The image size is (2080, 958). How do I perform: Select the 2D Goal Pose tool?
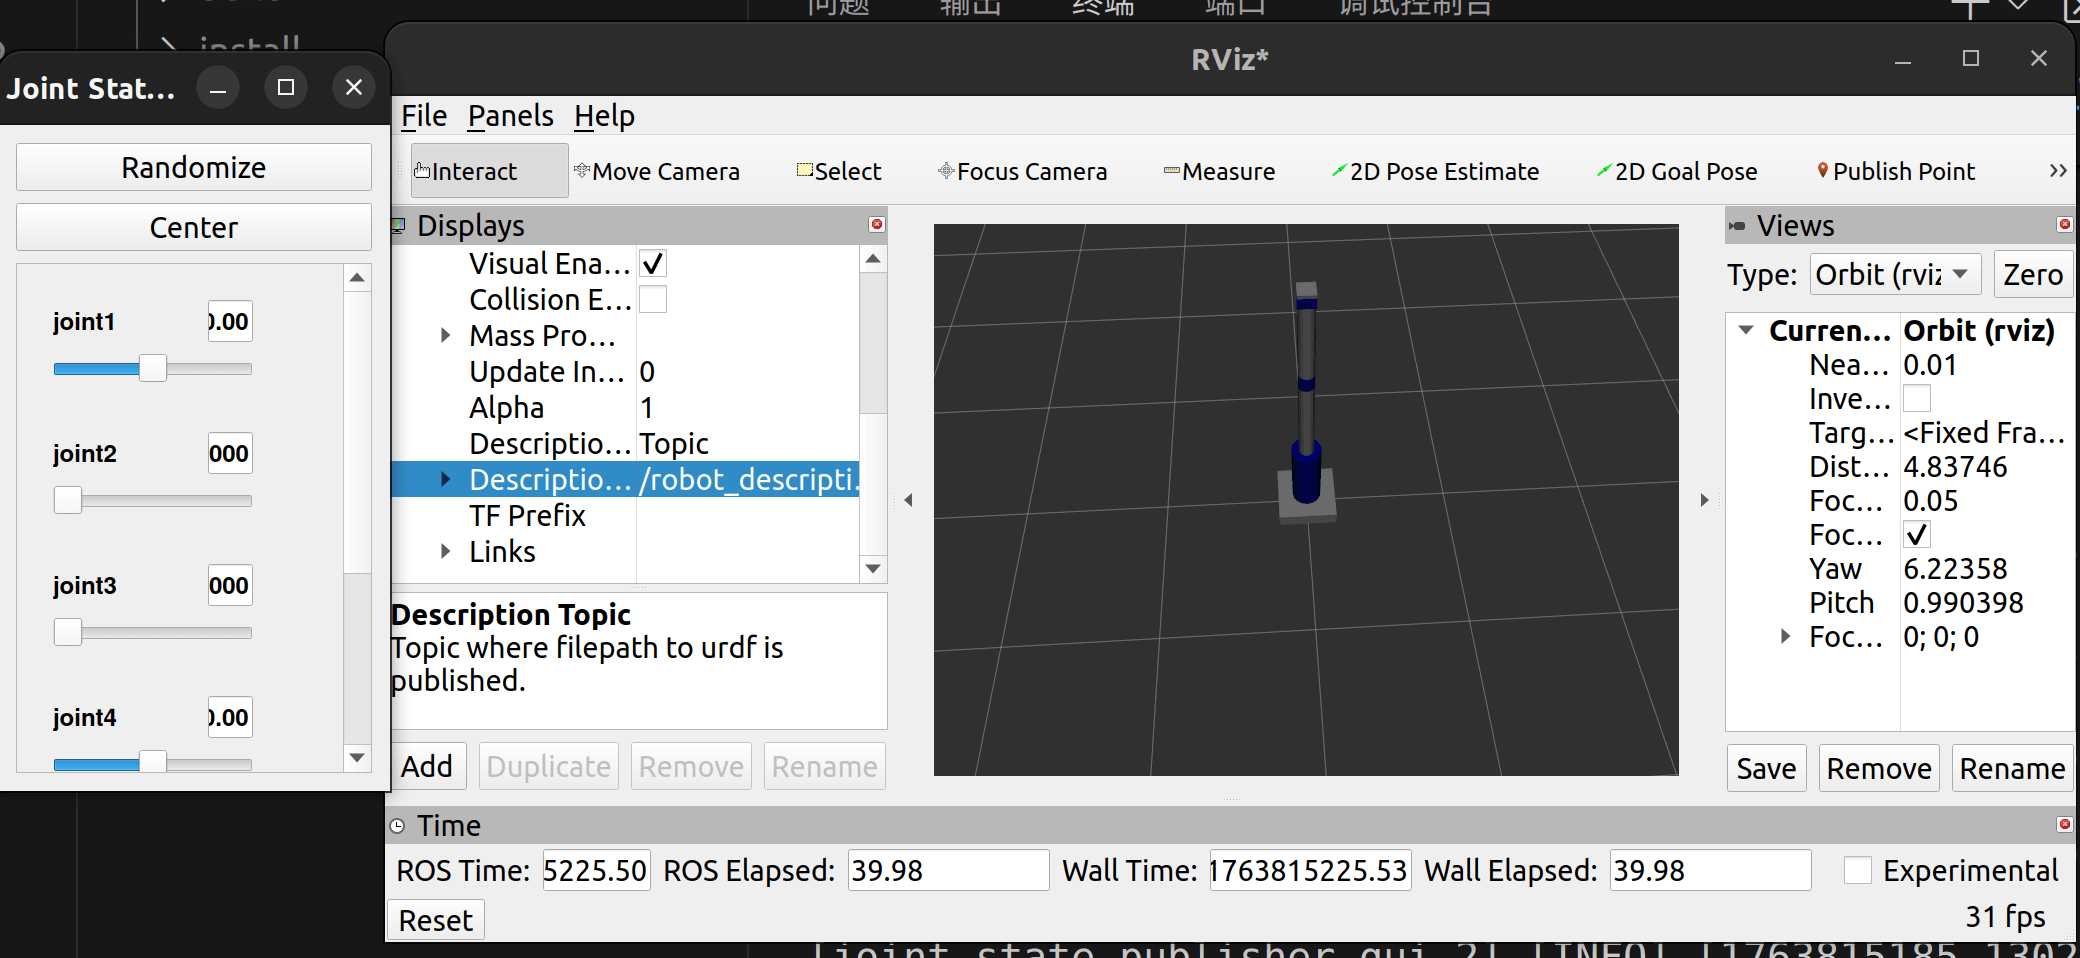pos(1677,172)
